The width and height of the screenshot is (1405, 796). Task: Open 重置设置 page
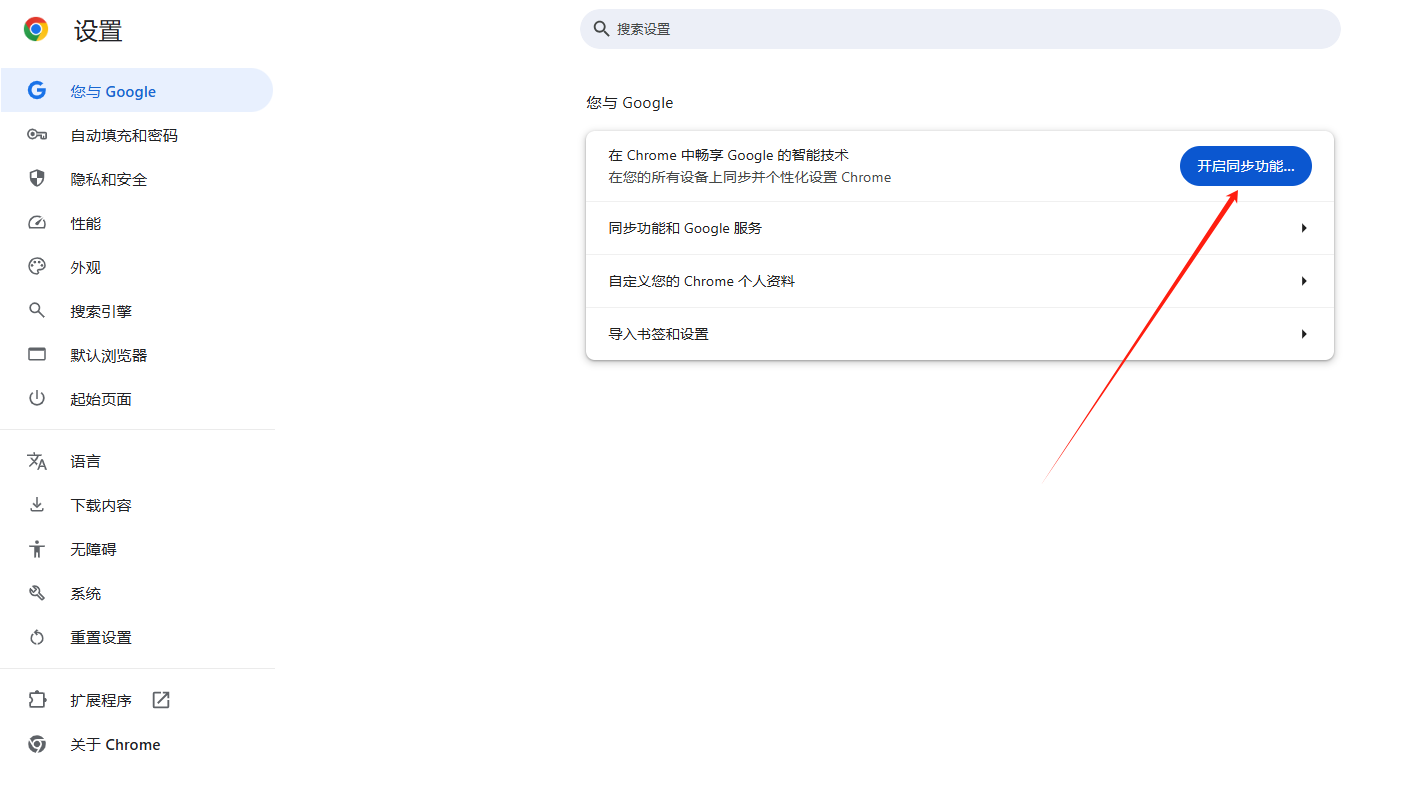[x=136, y=637]
